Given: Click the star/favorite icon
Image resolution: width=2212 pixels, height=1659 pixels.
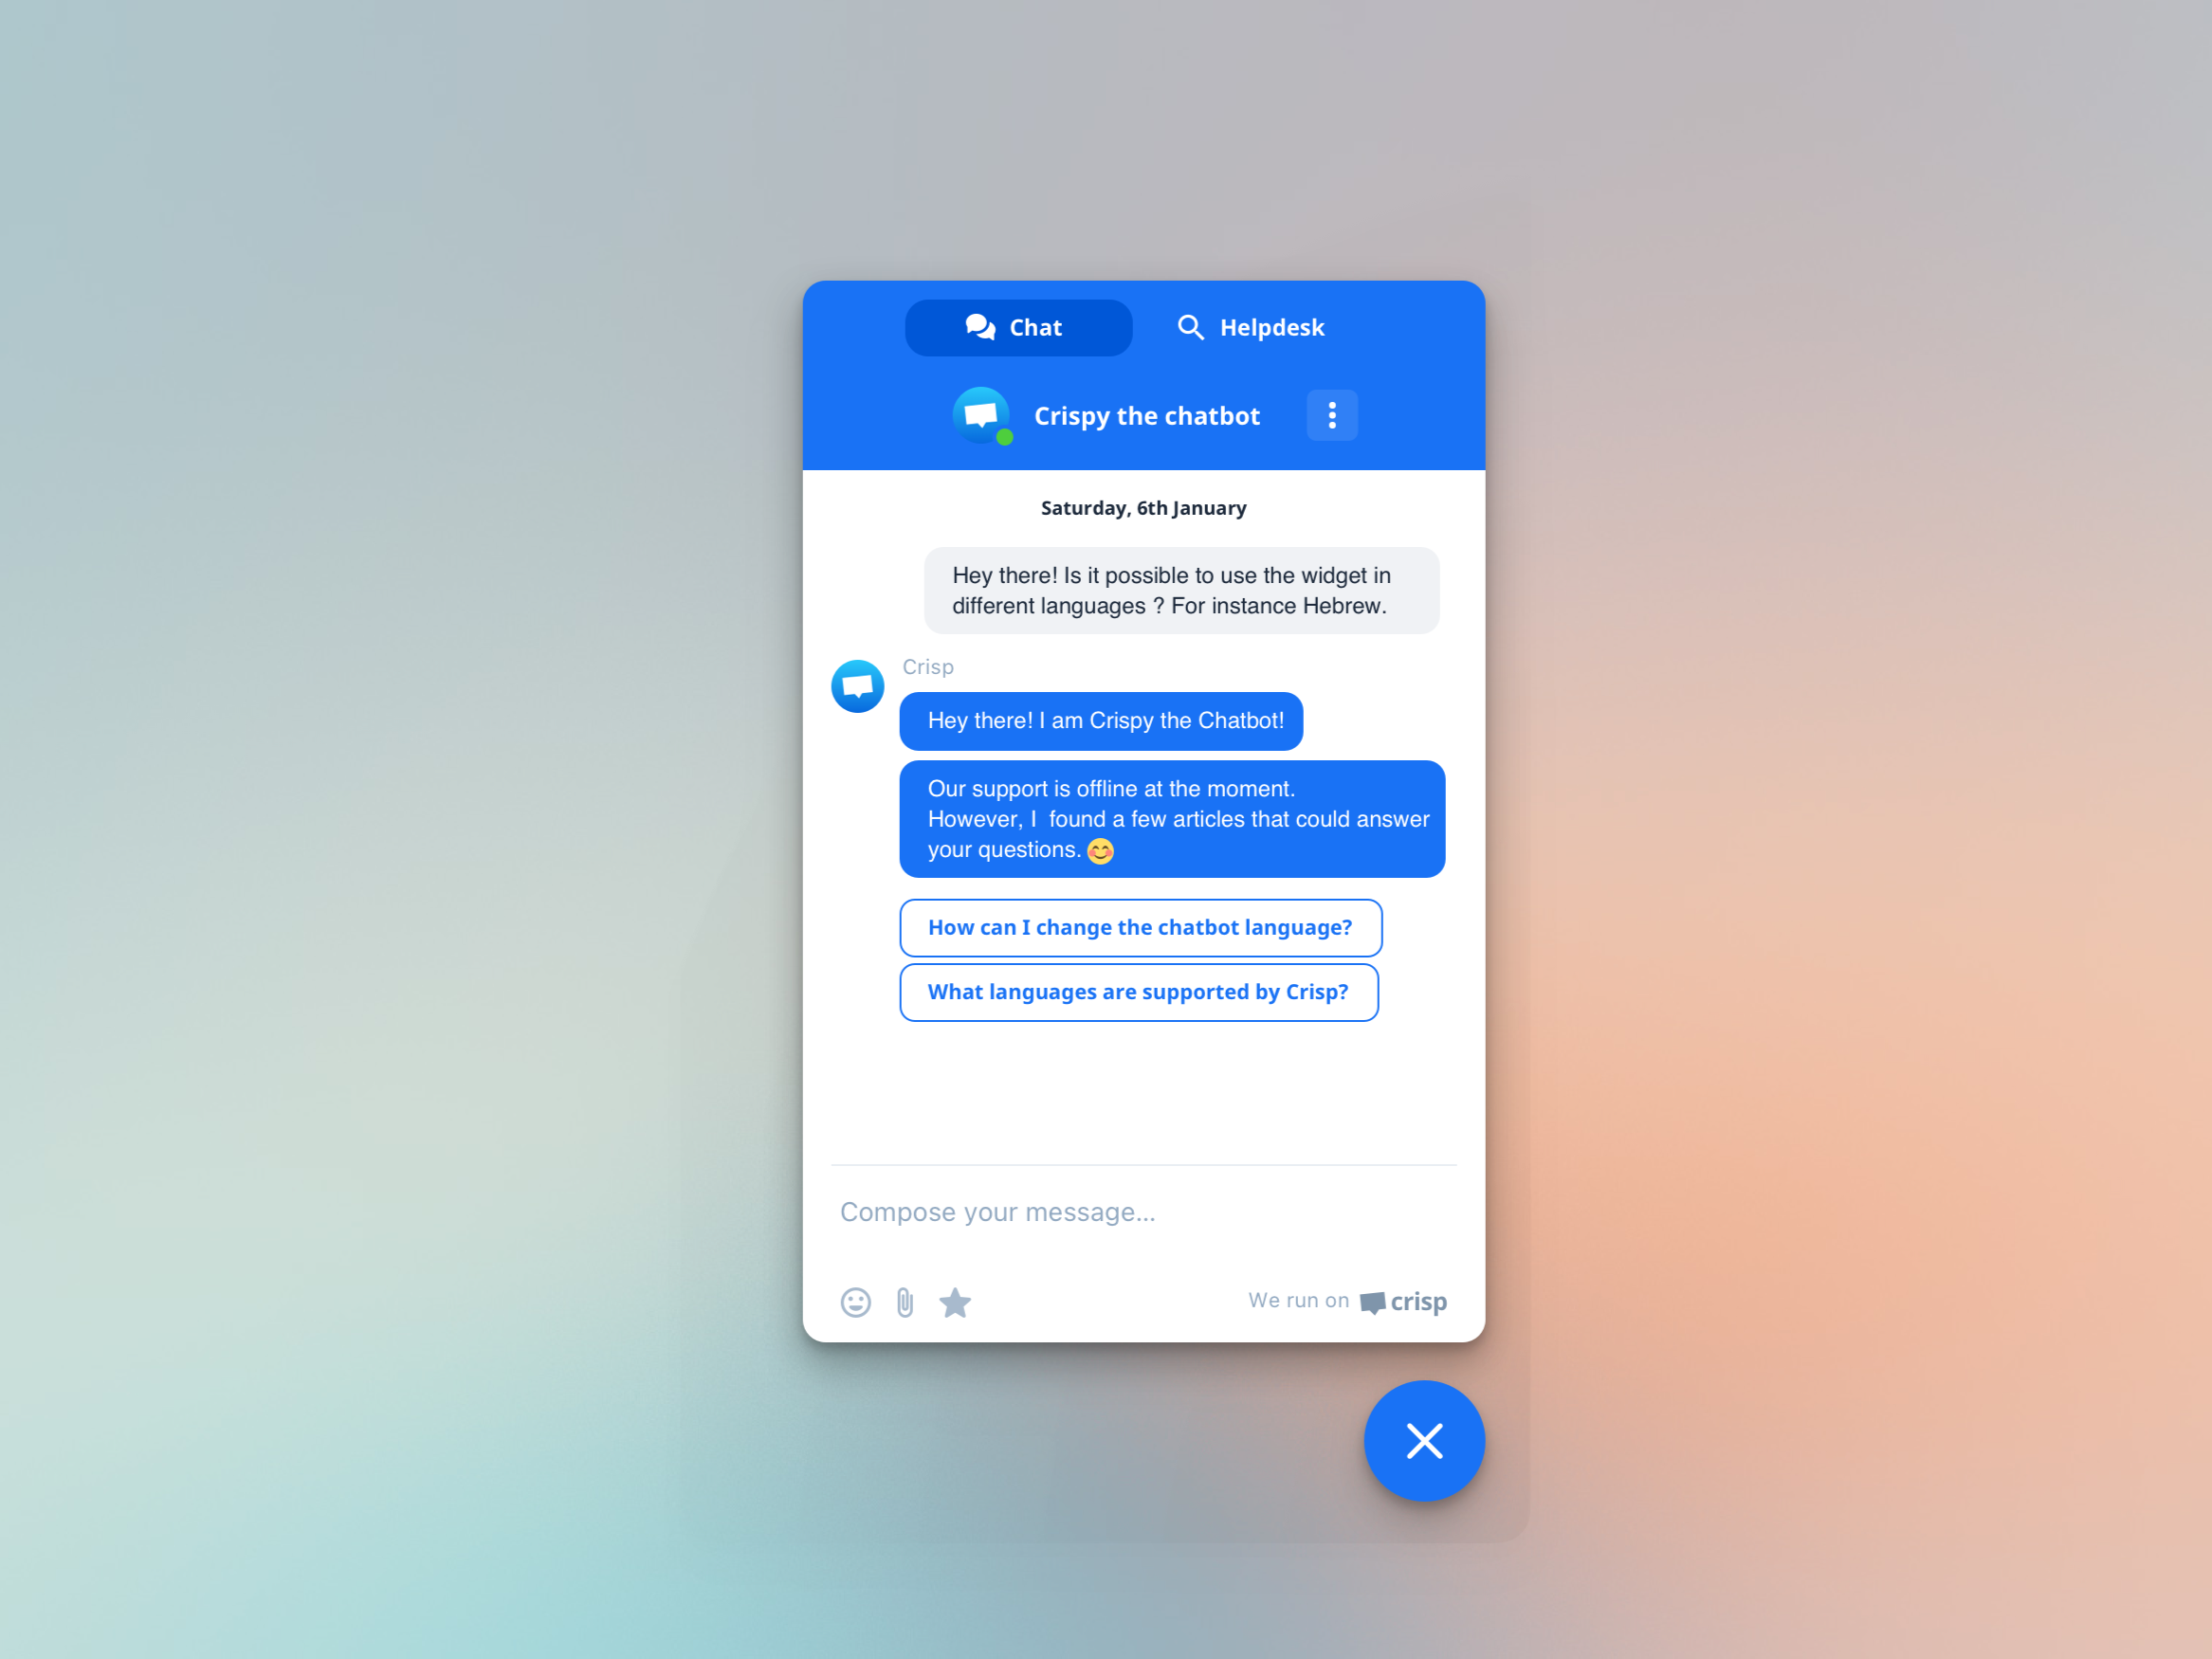Looking at the screenshot, I should tap(955, 1300).
